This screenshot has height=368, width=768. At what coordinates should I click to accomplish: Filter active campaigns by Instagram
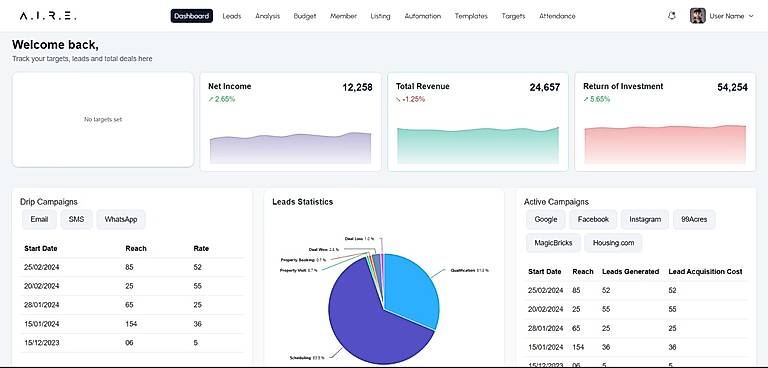(x=645, y=220)
